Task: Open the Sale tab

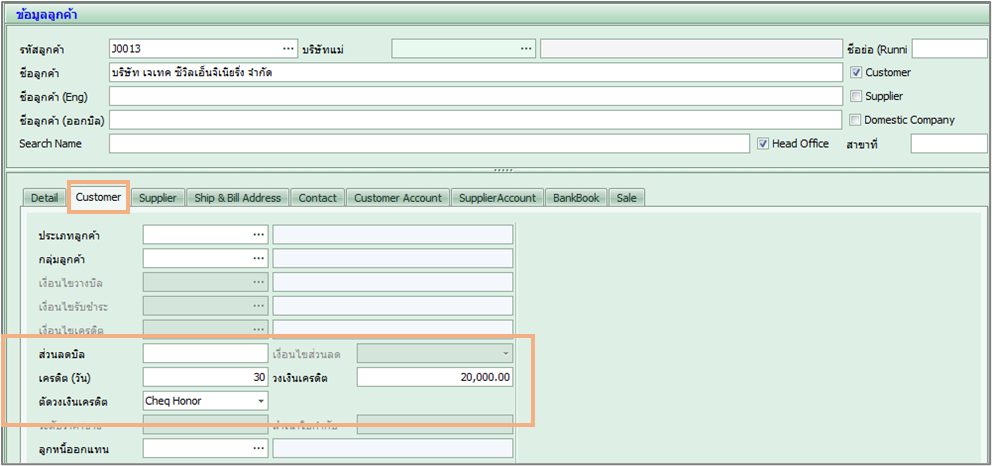Action: click(626, 198)
